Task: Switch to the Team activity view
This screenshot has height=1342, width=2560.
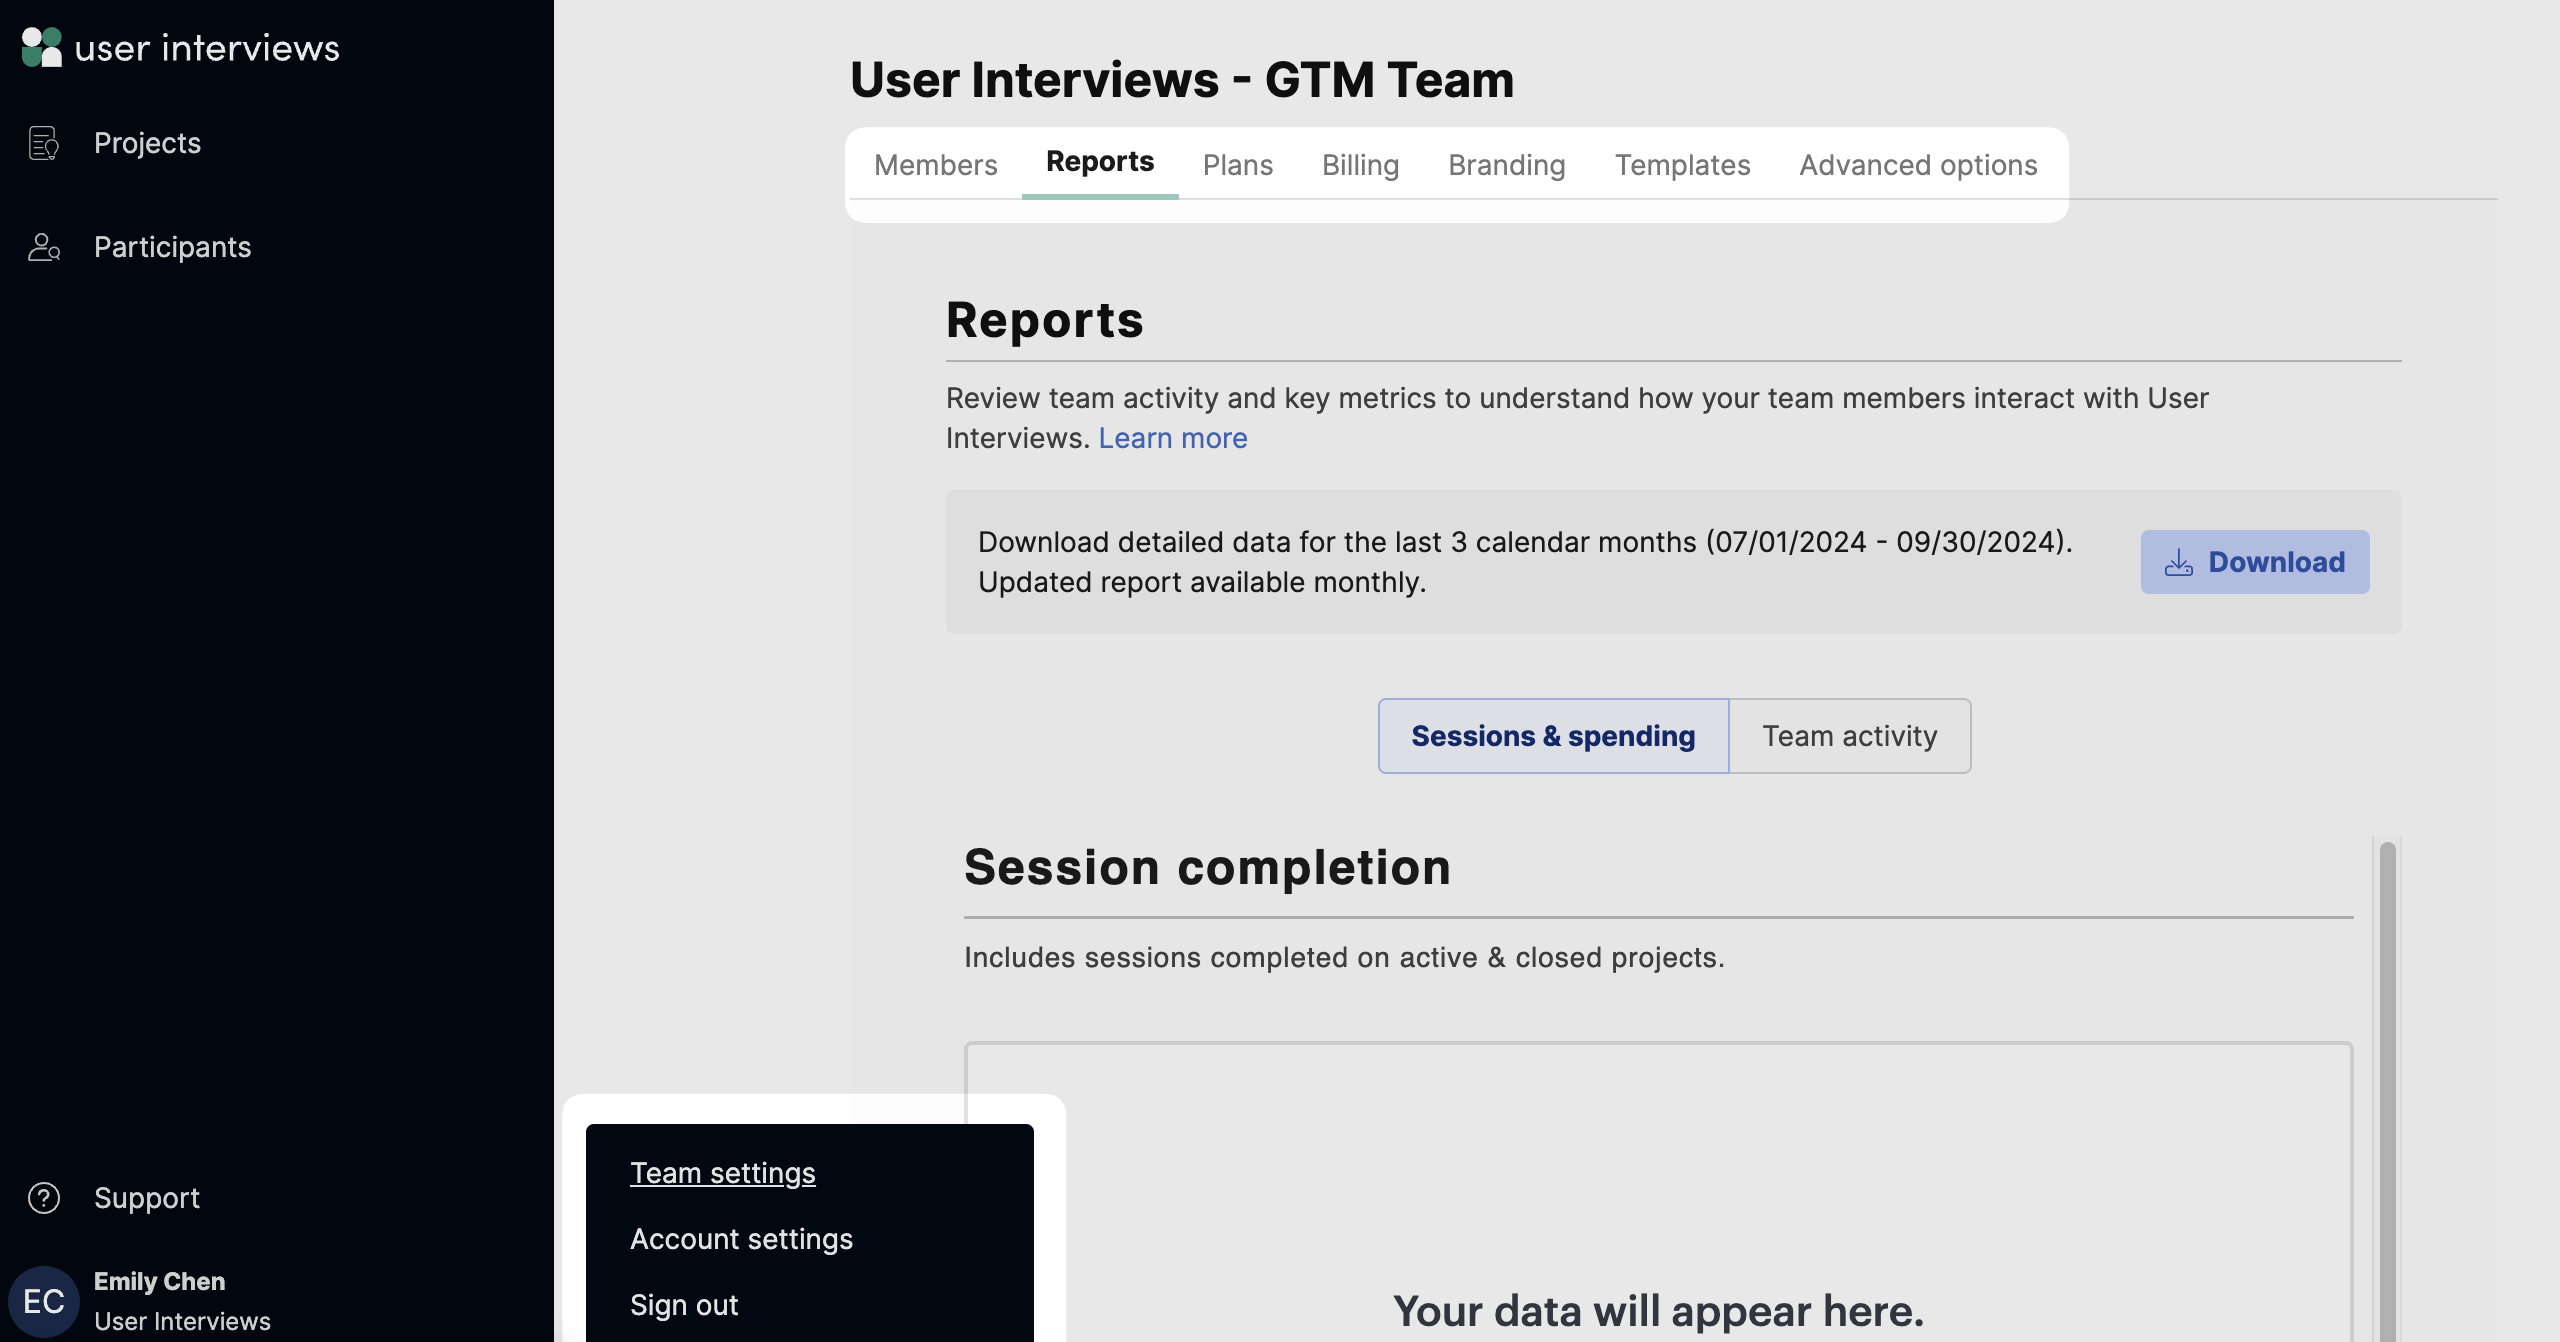Action: pyautogui.click(x=1850, y=736)
